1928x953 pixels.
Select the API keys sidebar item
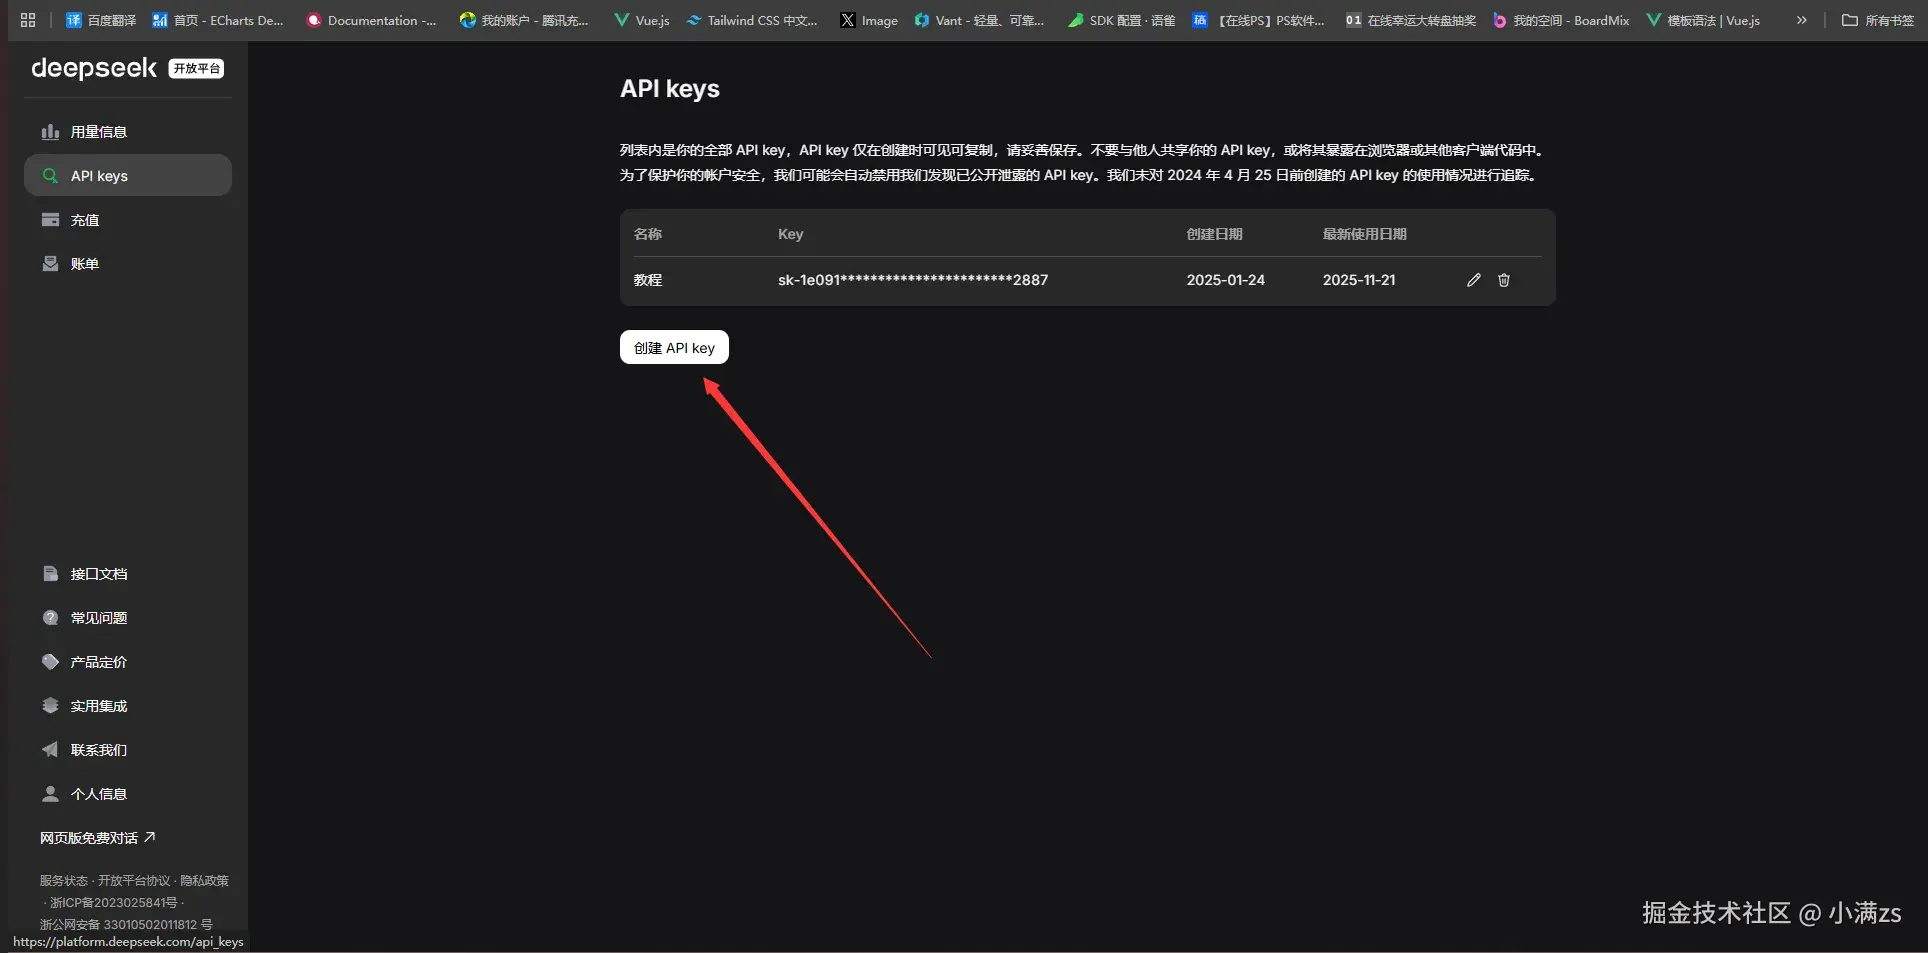(128, 175)
